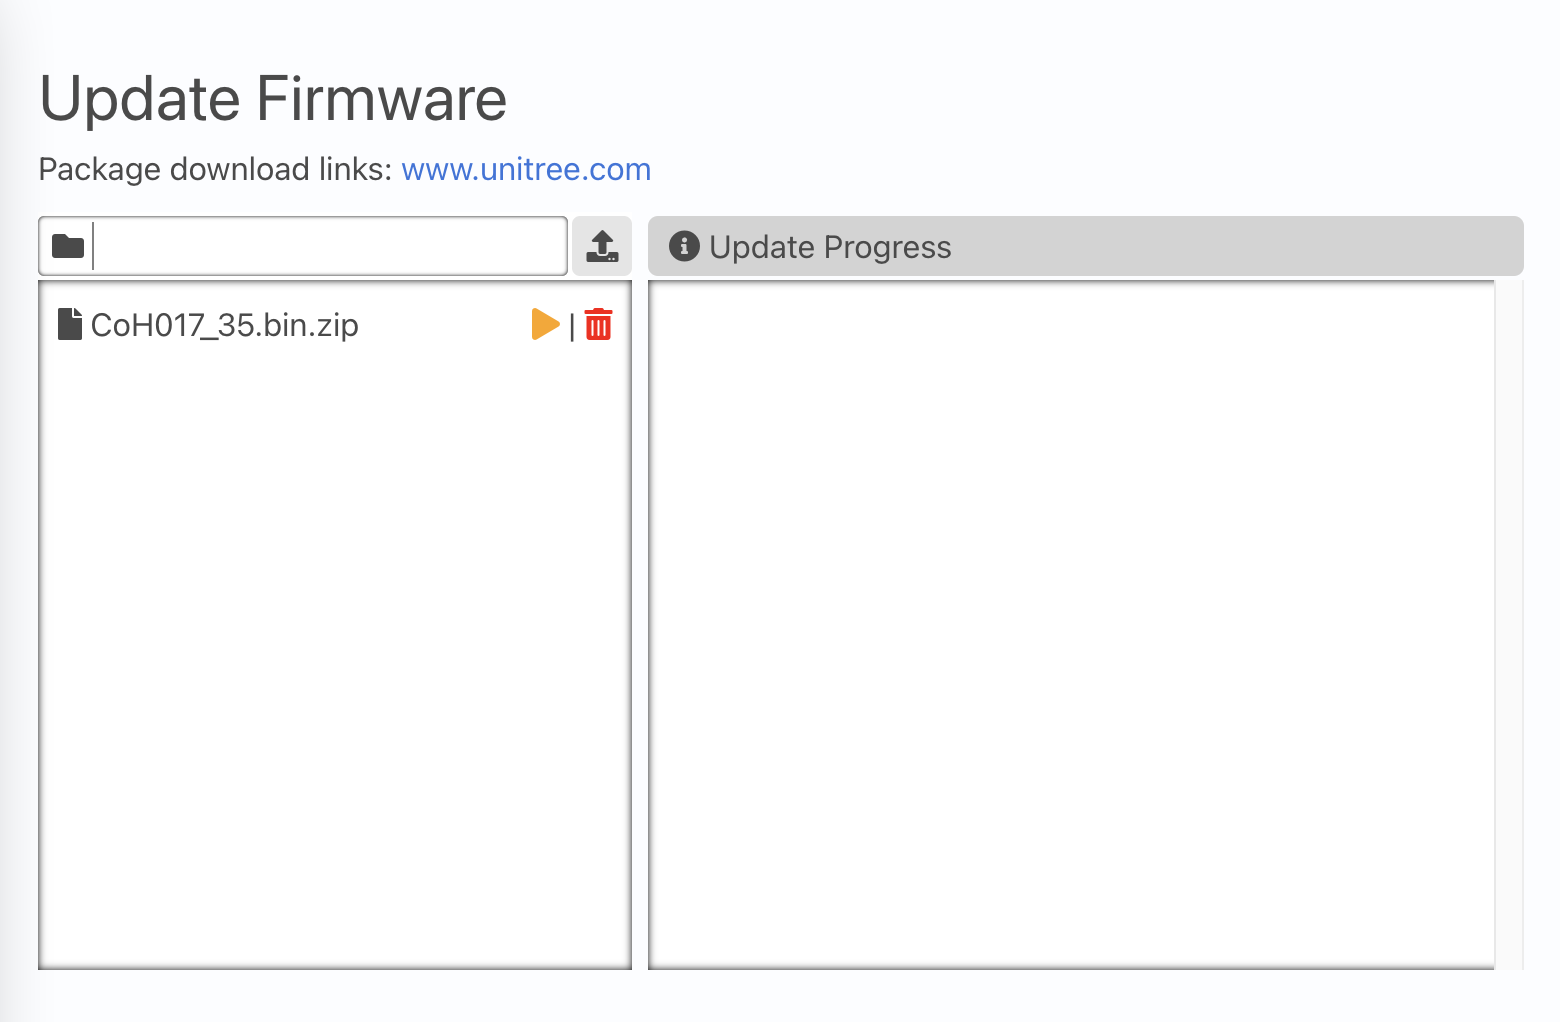Click the separator between play and trash icons

tap(572, 326)
